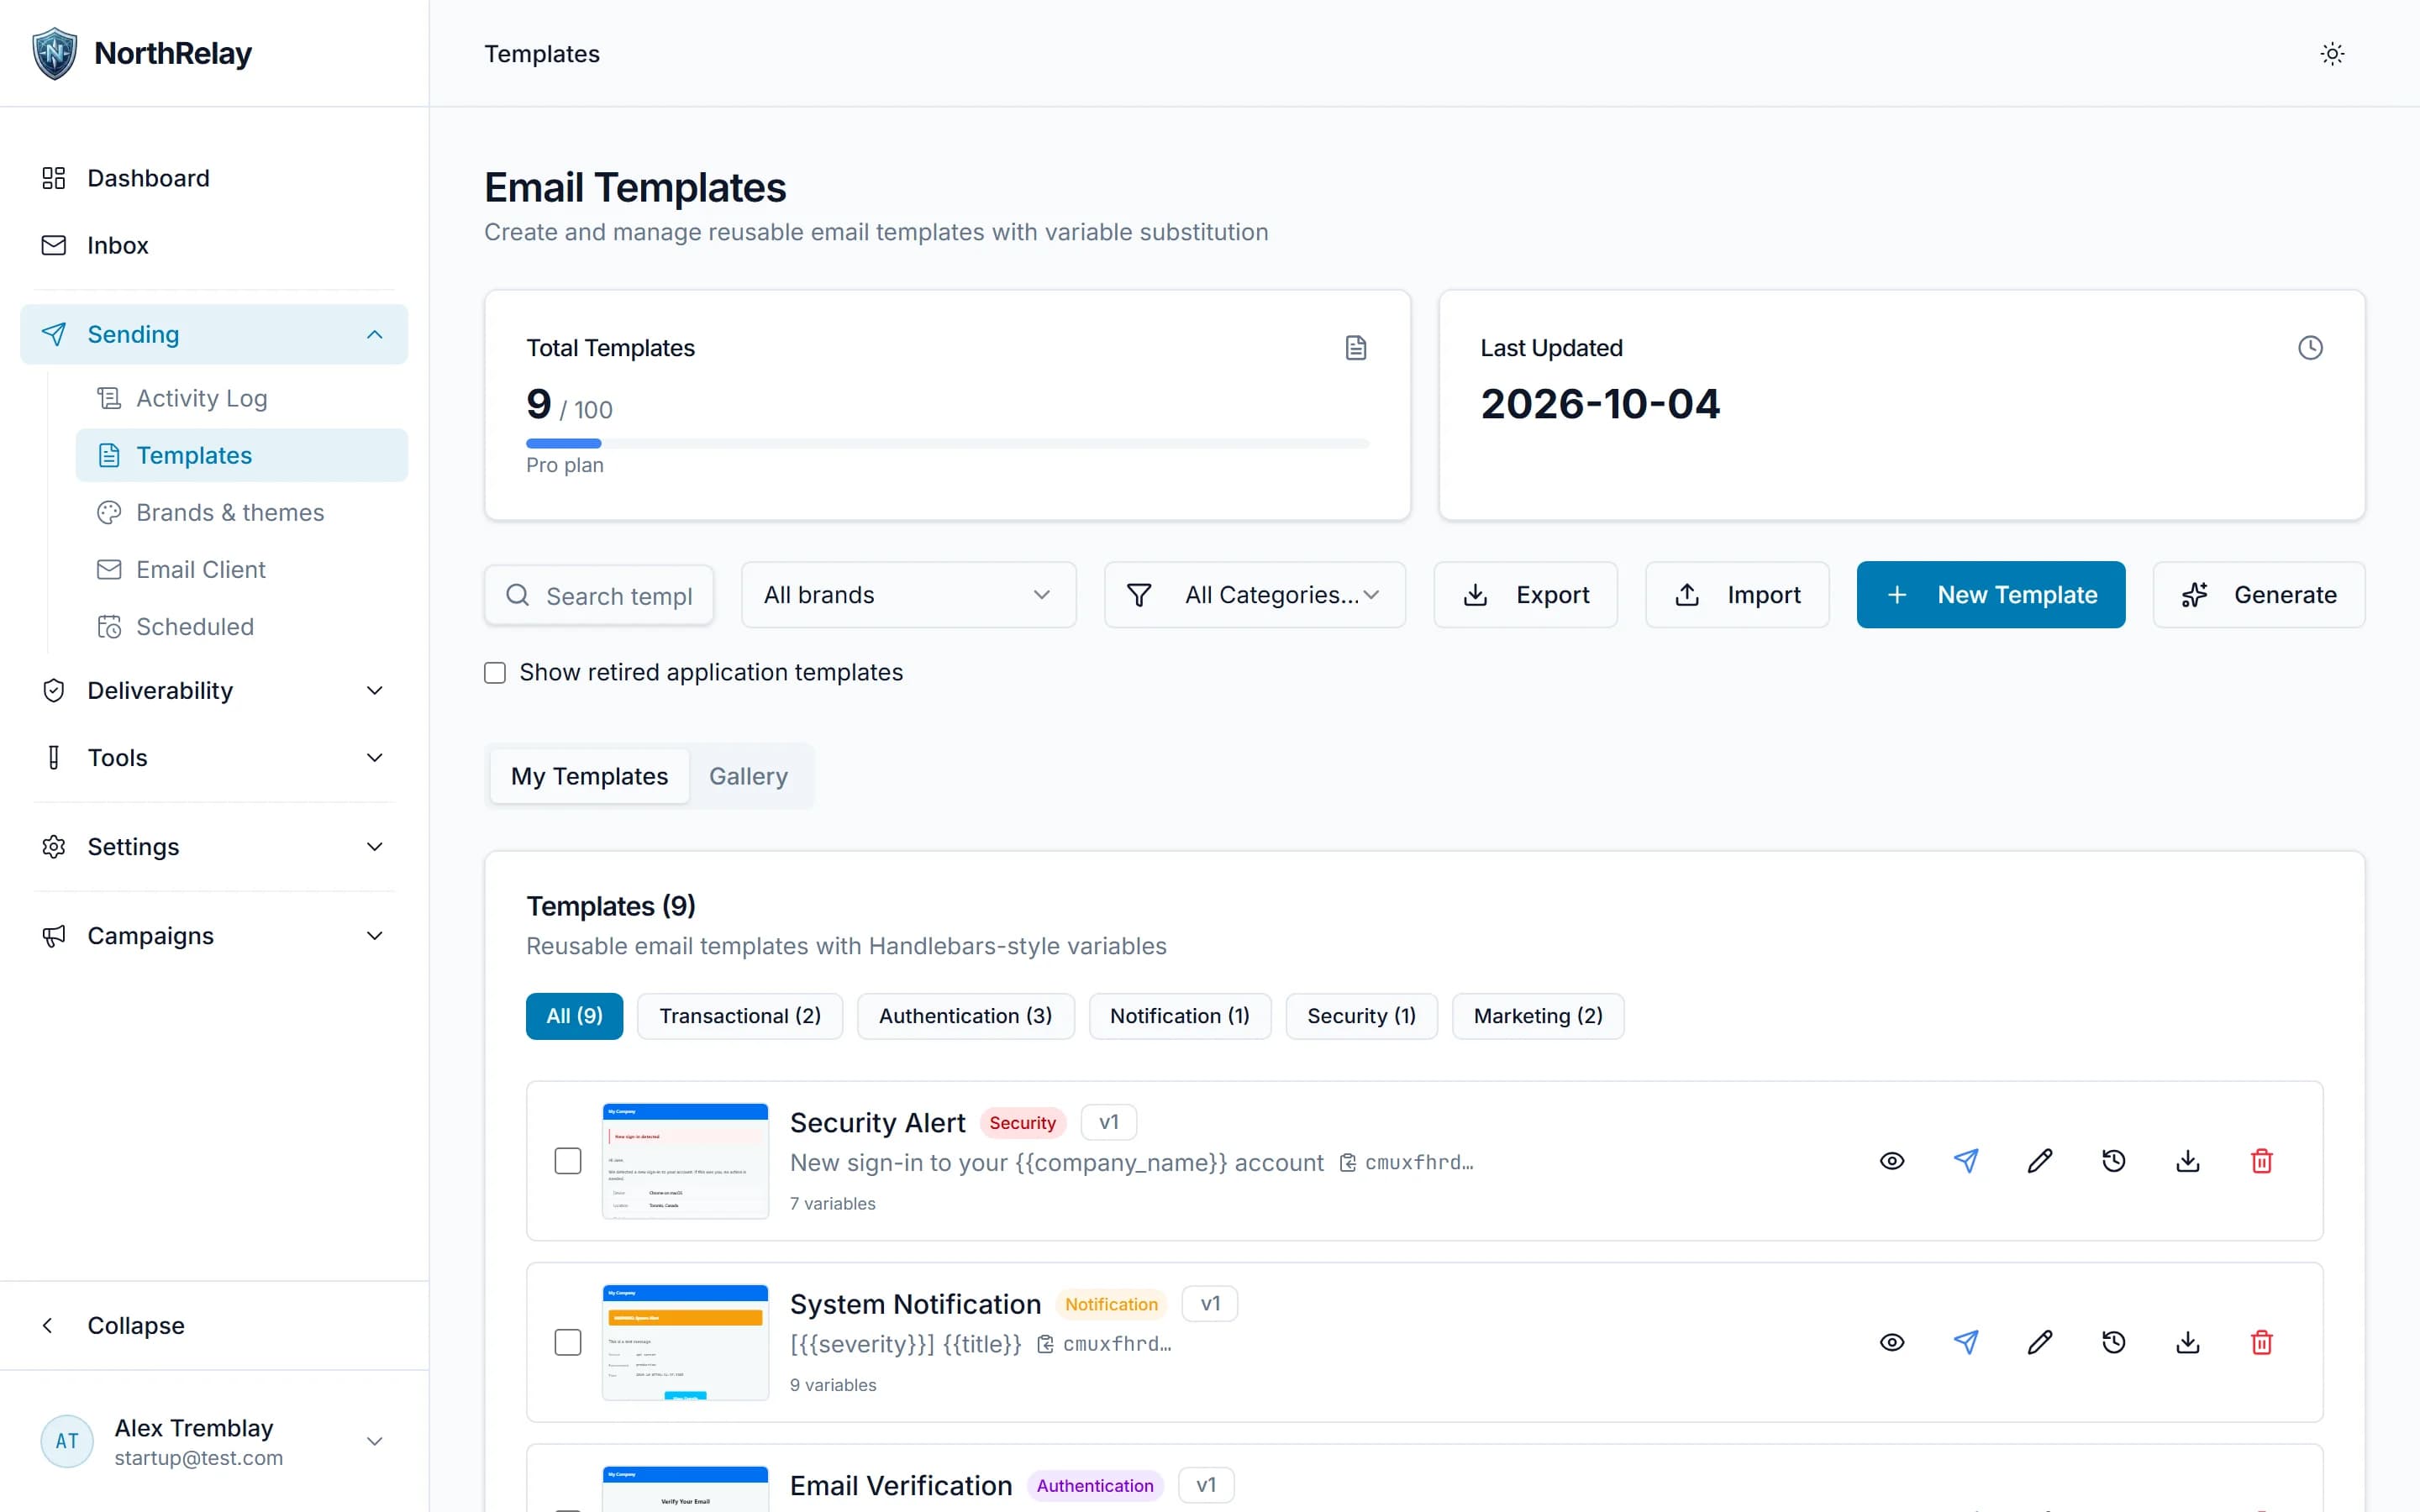
Task: Delete the Security Alert template
Action: (x=2262, y=1161)
